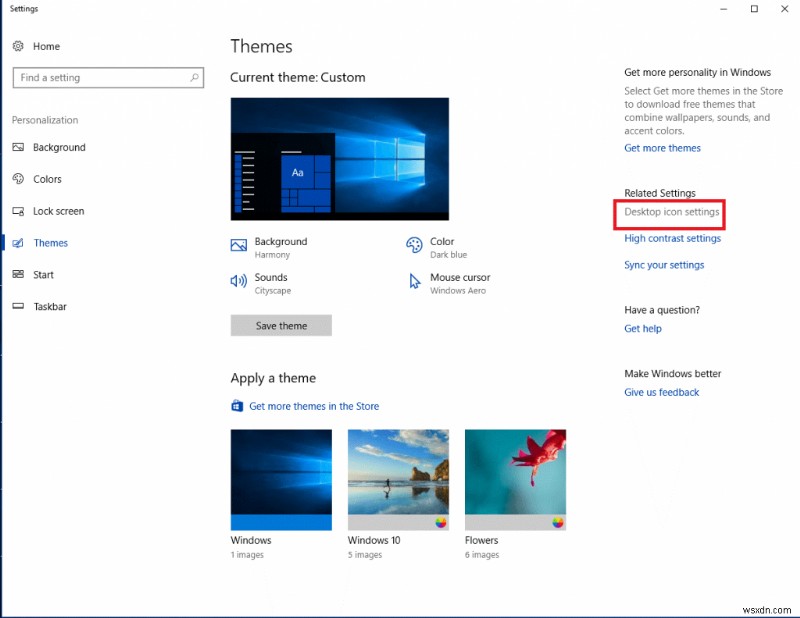800x618 pixels.
Task: Minimize the Settings window
Action: [x=723, y=9]
